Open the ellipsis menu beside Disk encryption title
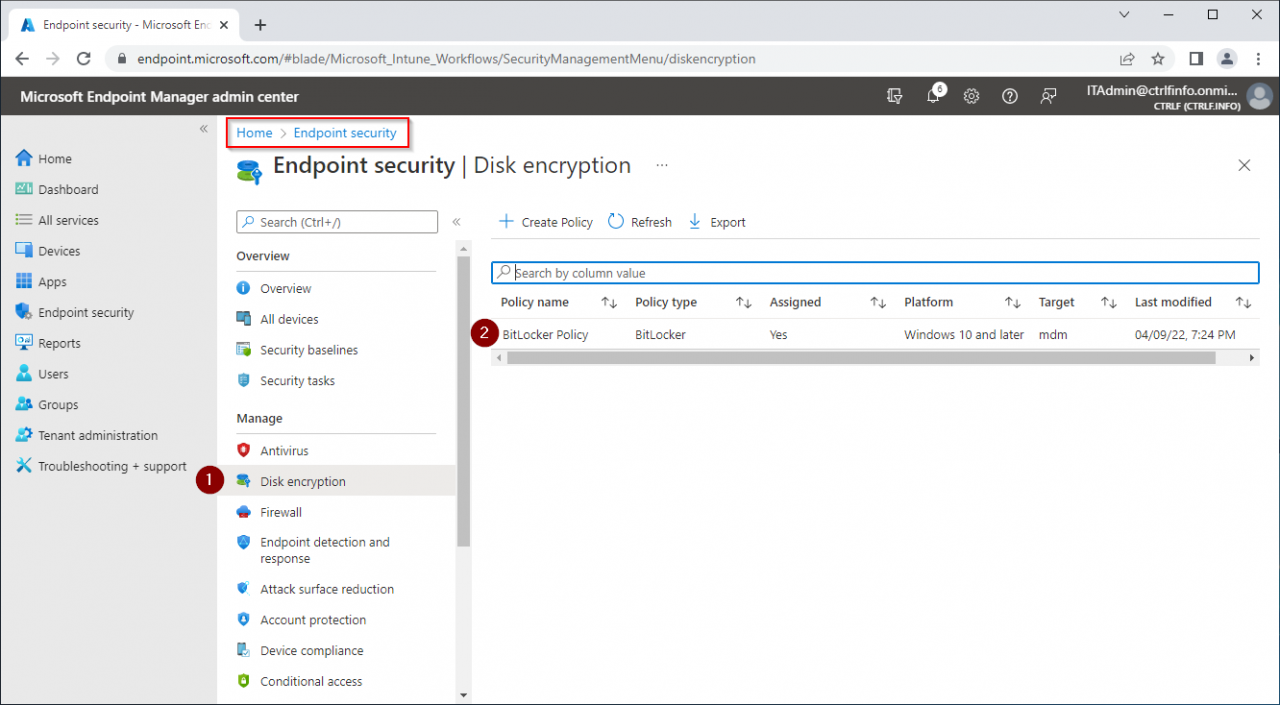This screenshot has height=705, width=1280. click(661, 166)
